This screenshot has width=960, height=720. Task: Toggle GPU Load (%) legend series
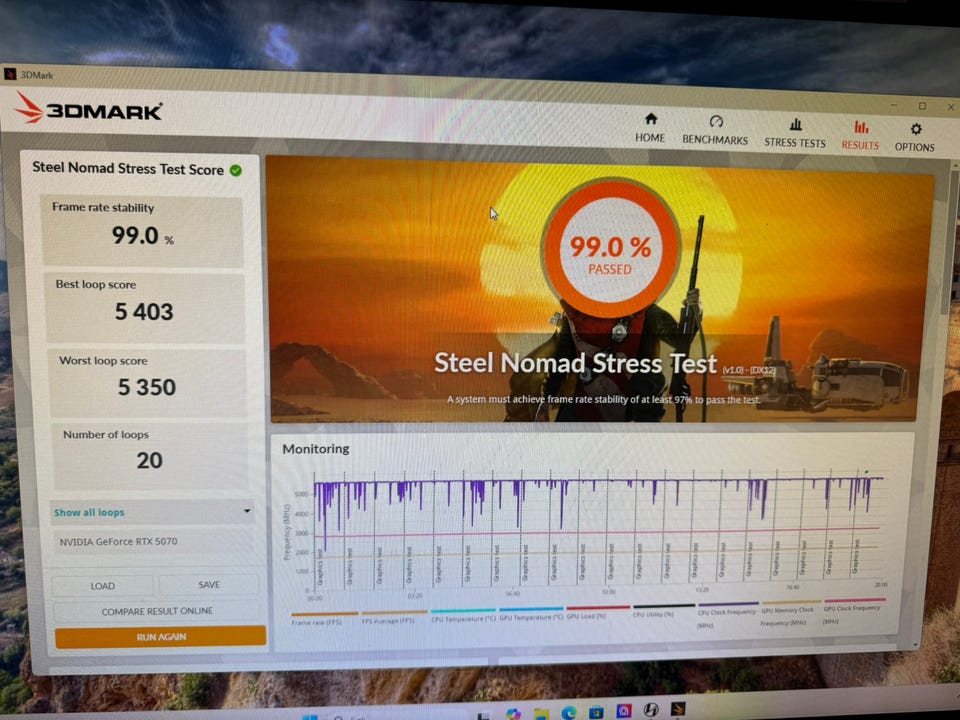(x=598, y=613)
